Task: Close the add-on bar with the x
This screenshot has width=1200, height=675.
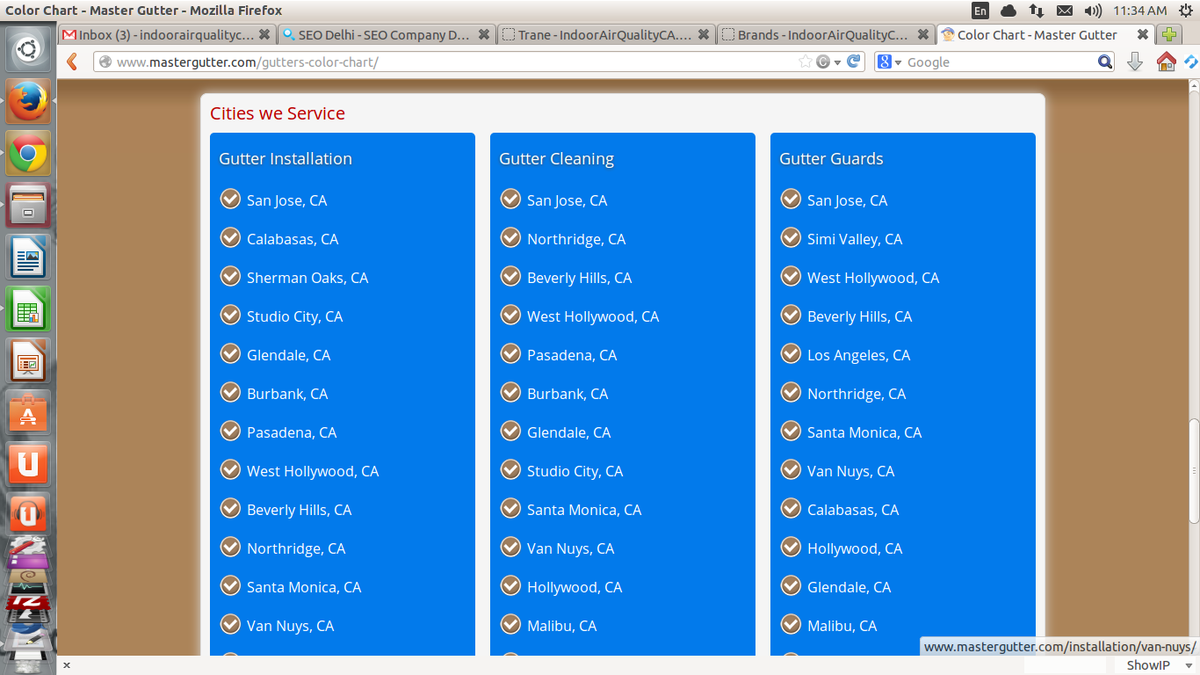Action: [x=67, y=665]
